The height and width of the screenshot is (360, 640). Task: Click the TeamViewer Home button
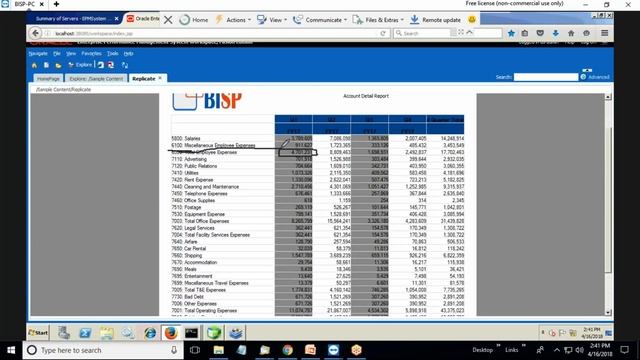193,20
